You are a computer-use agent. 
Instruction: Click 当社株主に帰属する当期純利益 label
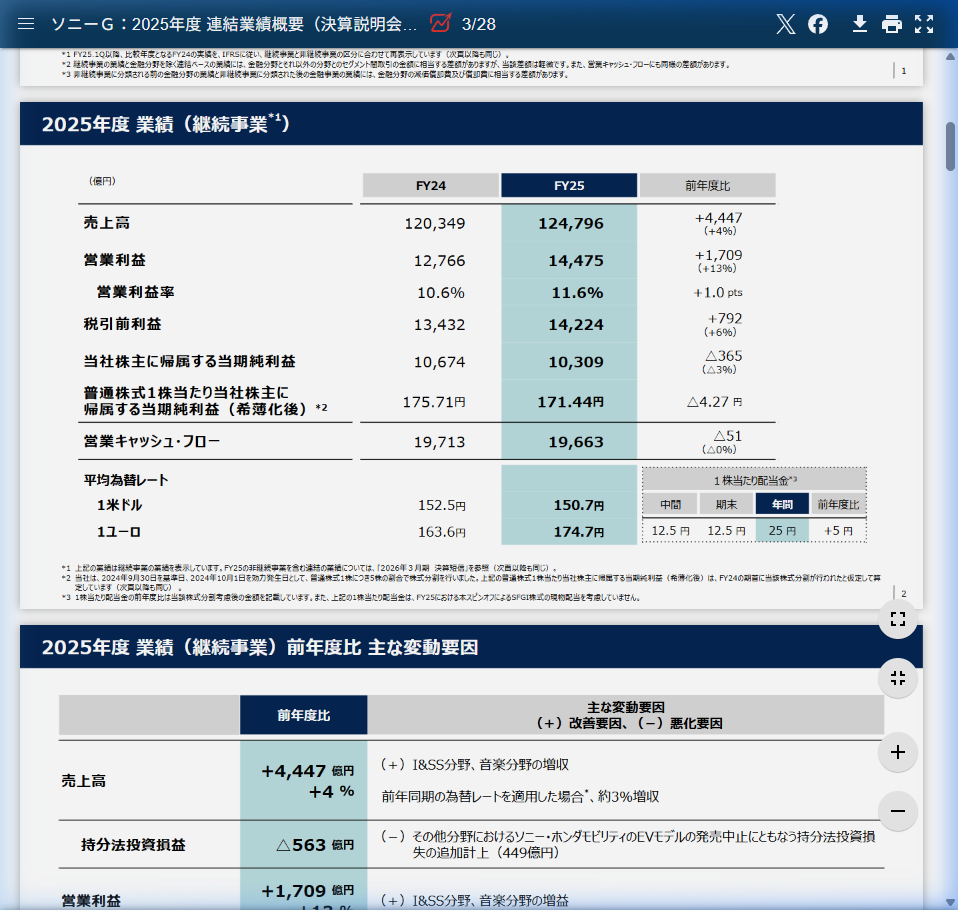(189, 361)
